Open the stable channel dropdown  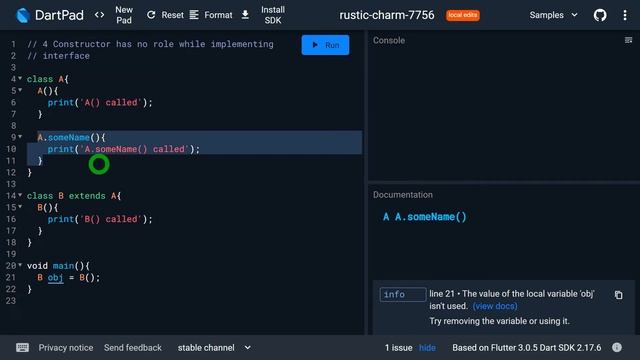pyautogui.click(x=214, y=348)
